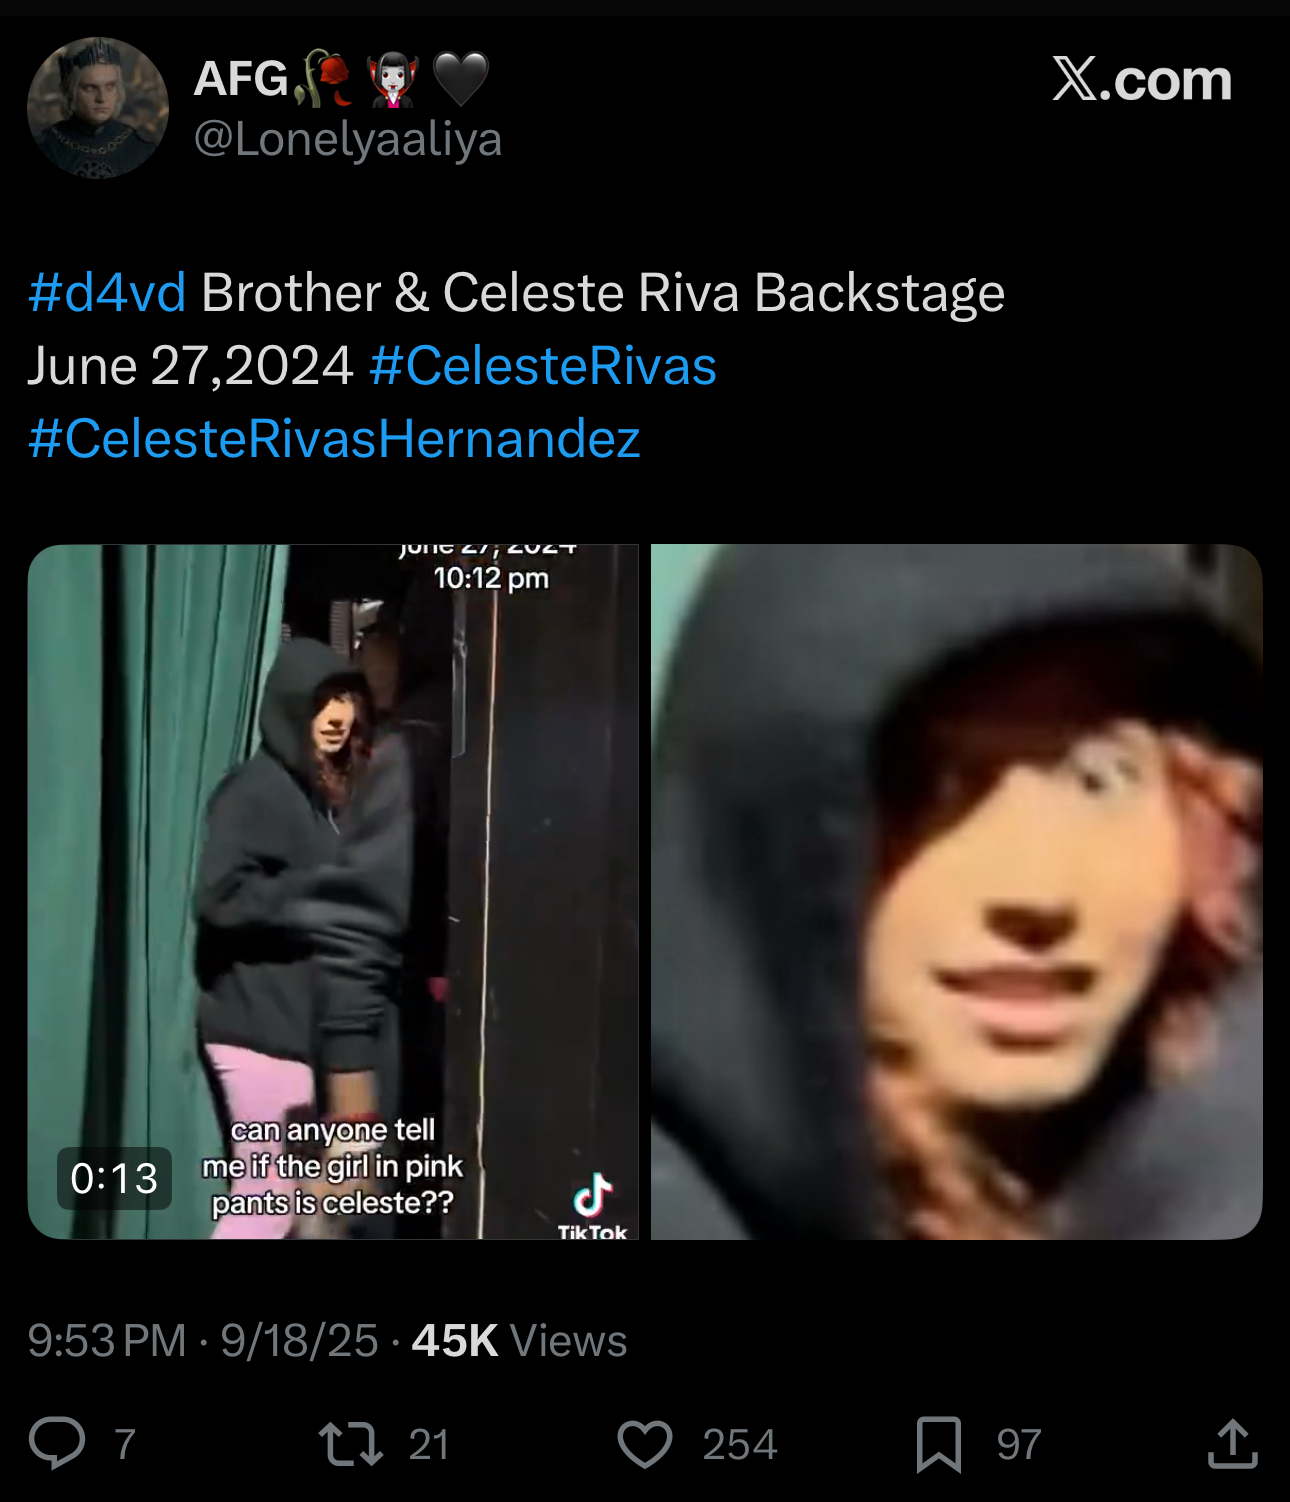Image resolution: width=1290 pixels, height=1502 pixels.
Task: Tap the 0:13 video duration badge
Action: pyautogui.click(x=114, y=1179)
